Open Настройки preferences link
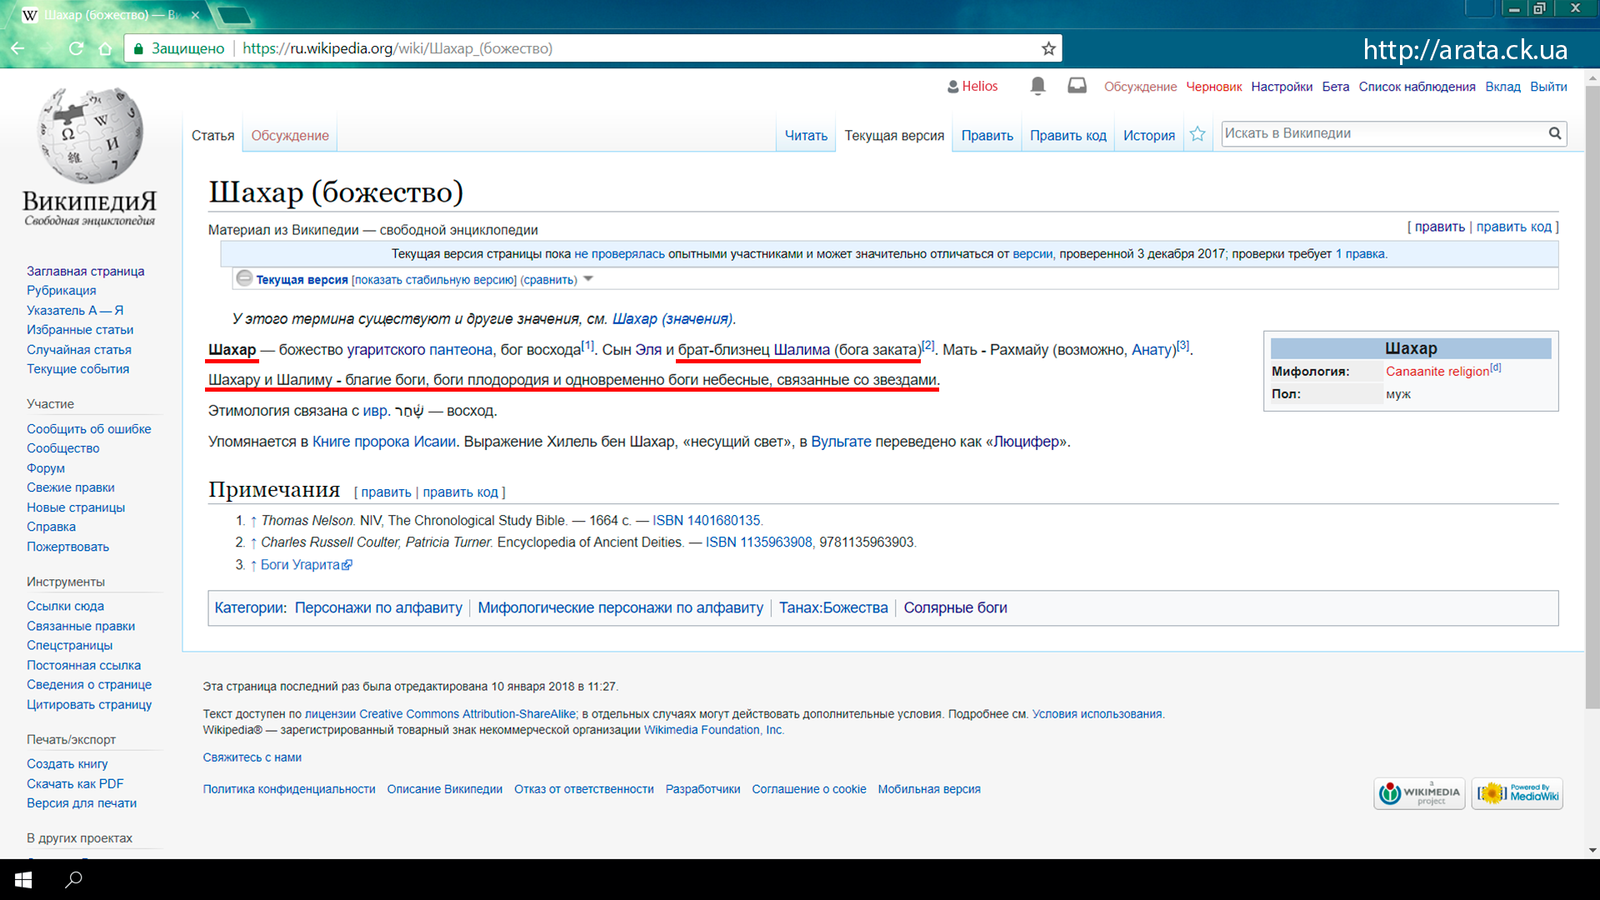The height and width of the screenshot is (900, 1600). tap(1282, 87)
